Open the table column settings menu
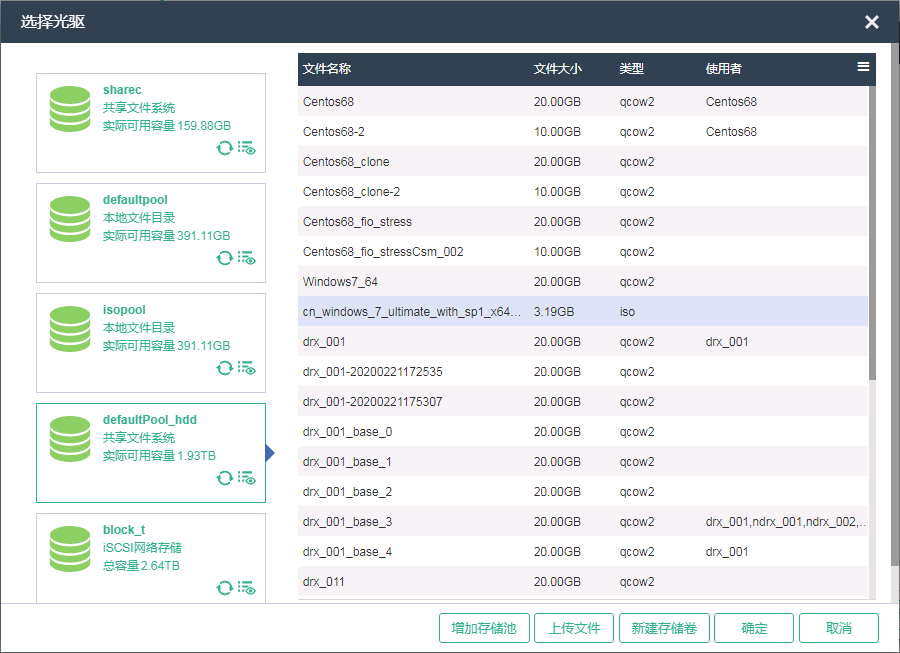 coord(863,67)
